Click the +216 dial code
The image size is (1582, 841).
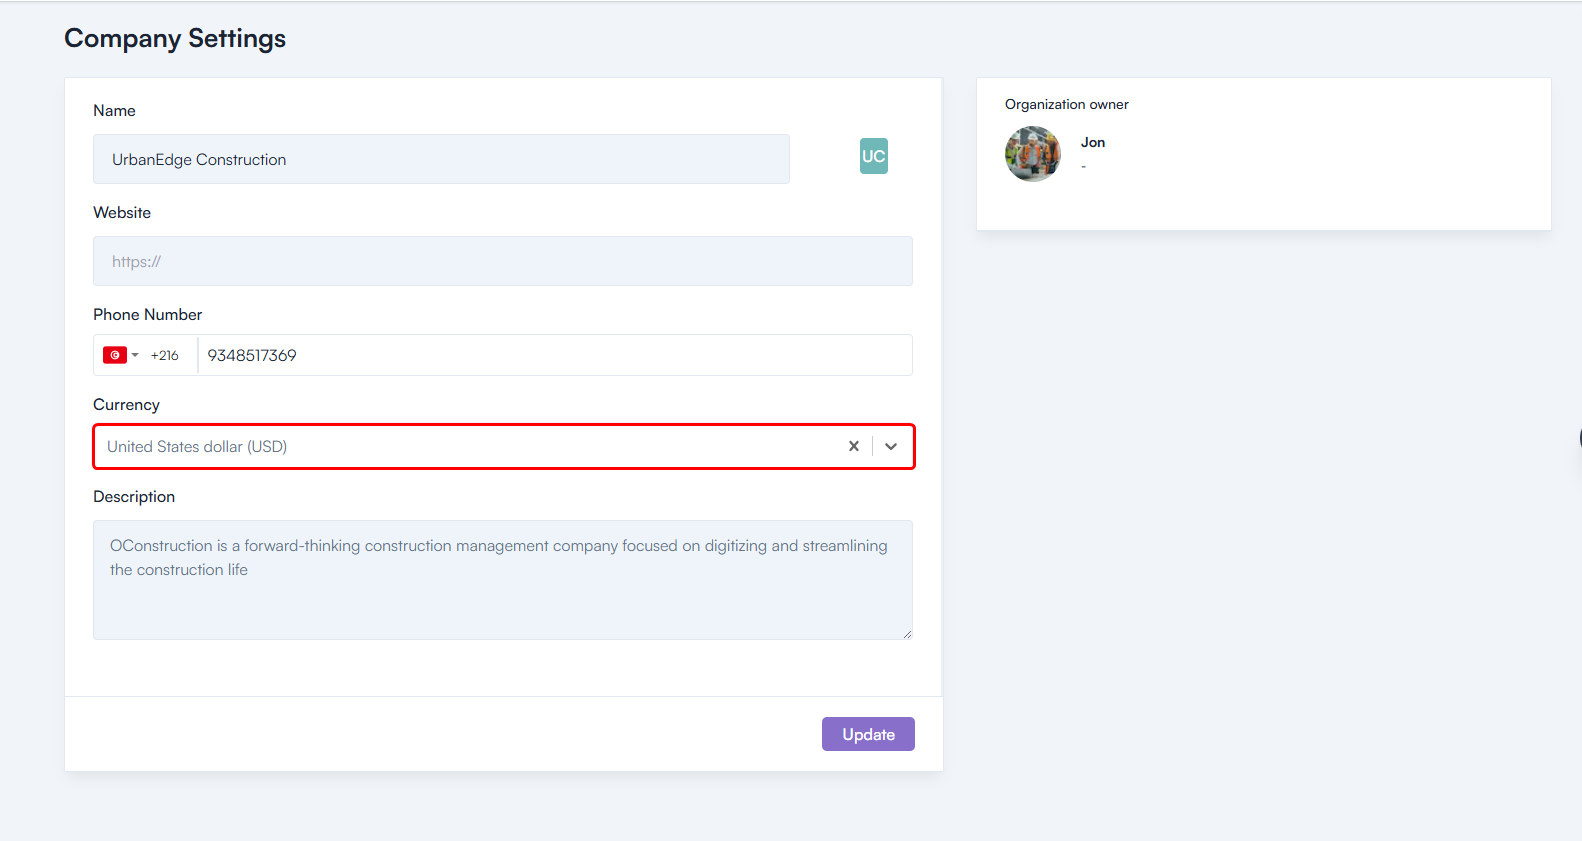point(165,355)
